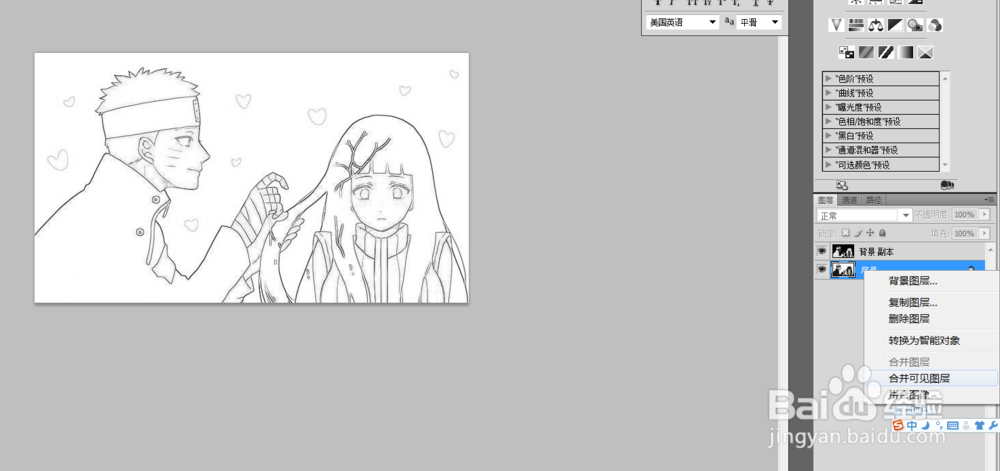Add a Vibrance adjustment layer
Viewport: 1000px width, 471px height.
click(x=836, y=25)
